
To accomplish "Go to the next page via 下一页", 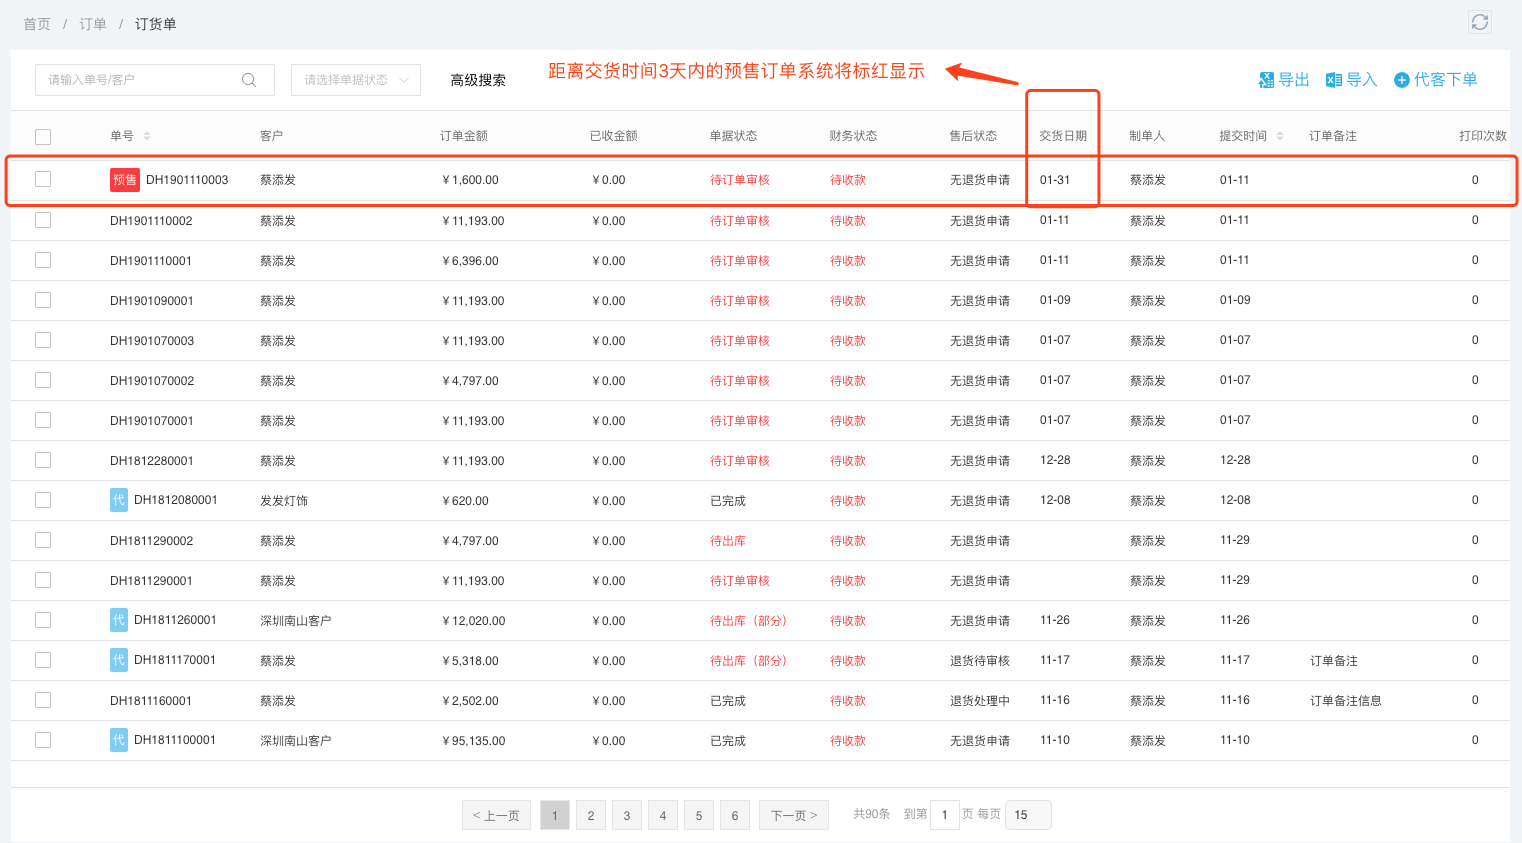I will coord(793,815).
